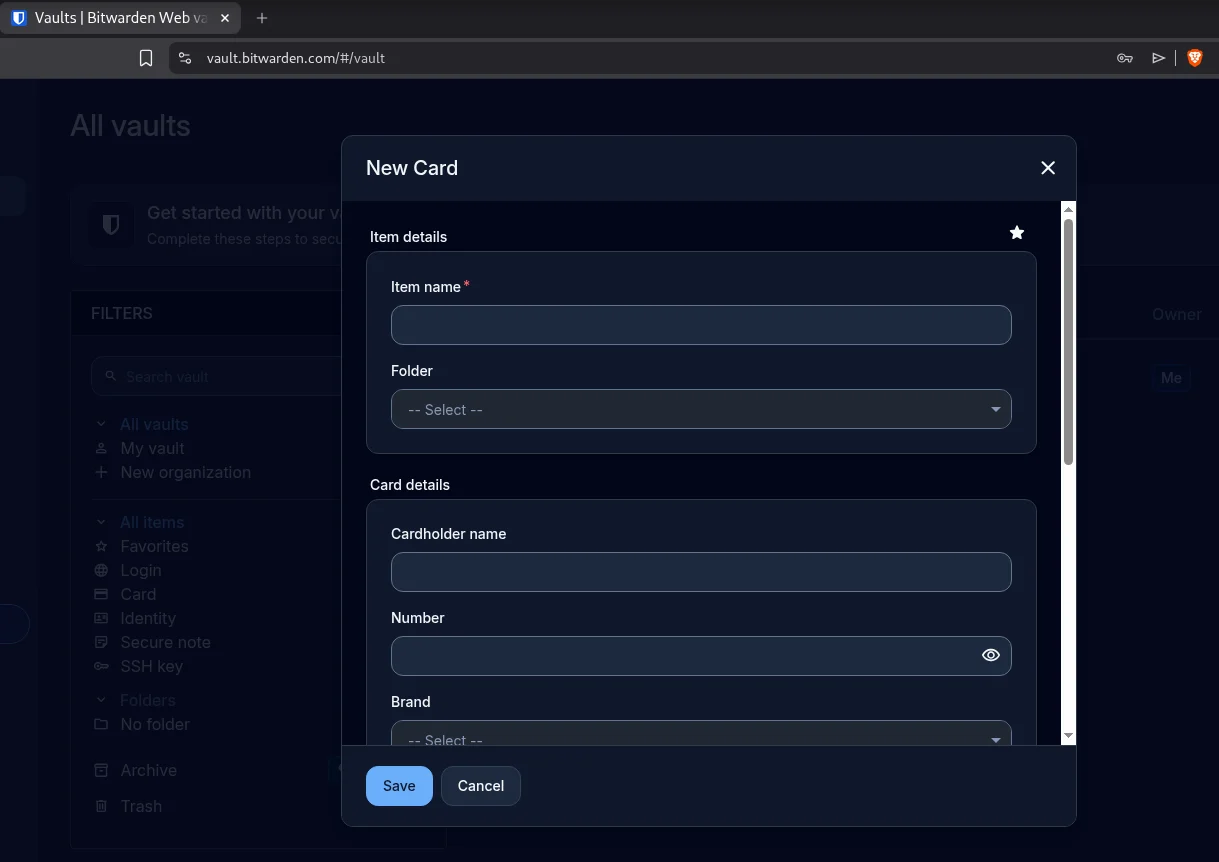
Task: Open the Archive filter
Action: [149, 770]
